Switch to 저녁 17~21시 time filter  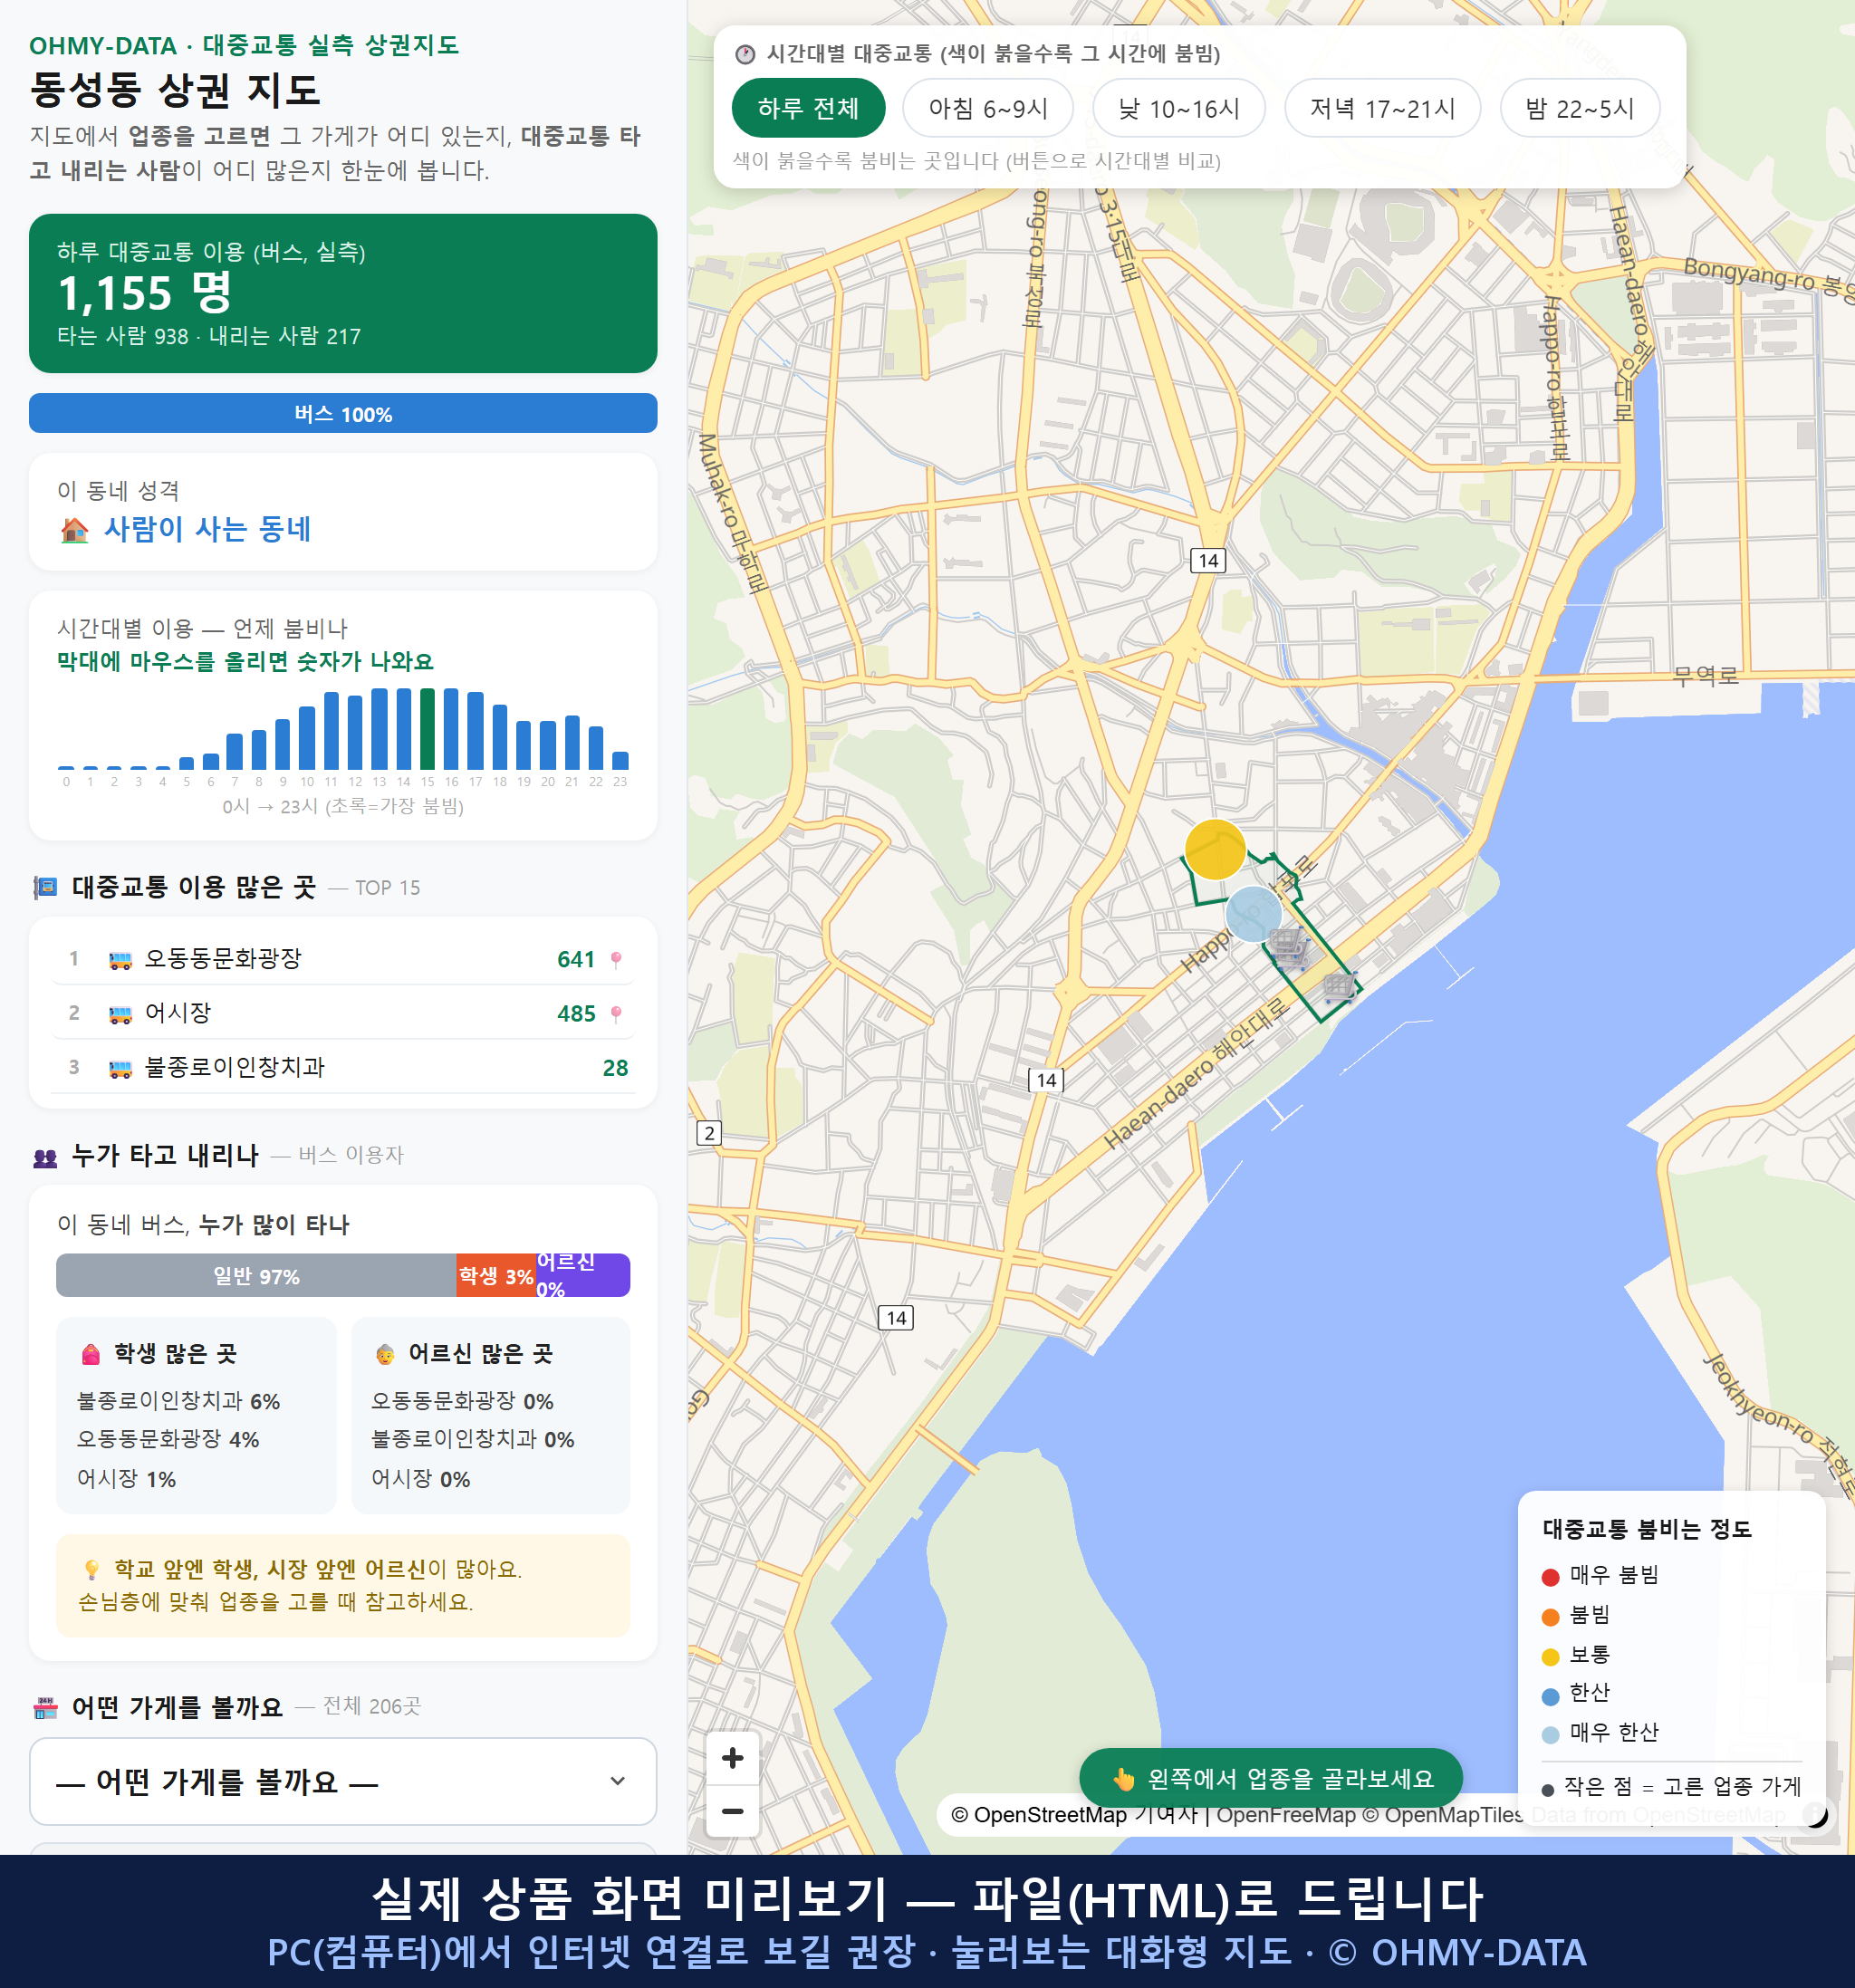1382,108
